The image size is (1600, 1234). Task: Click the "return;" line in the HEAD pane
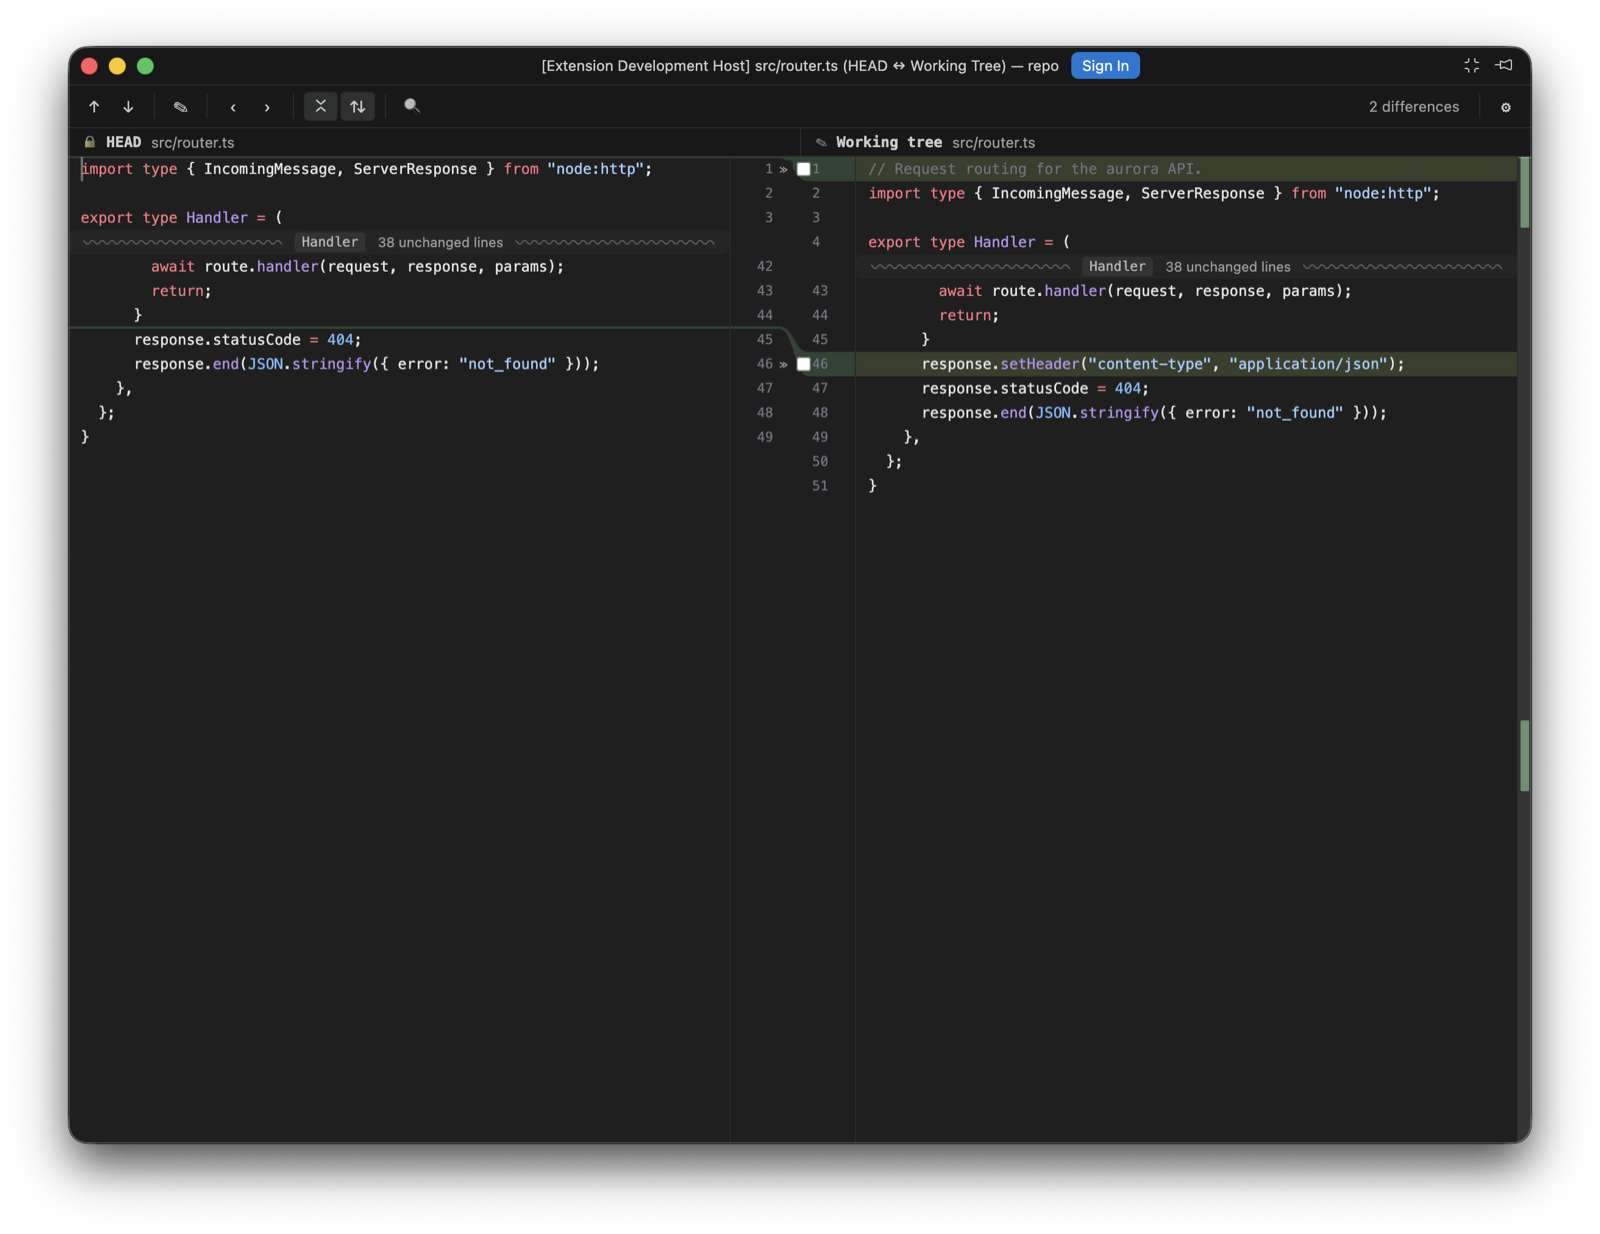181,291
